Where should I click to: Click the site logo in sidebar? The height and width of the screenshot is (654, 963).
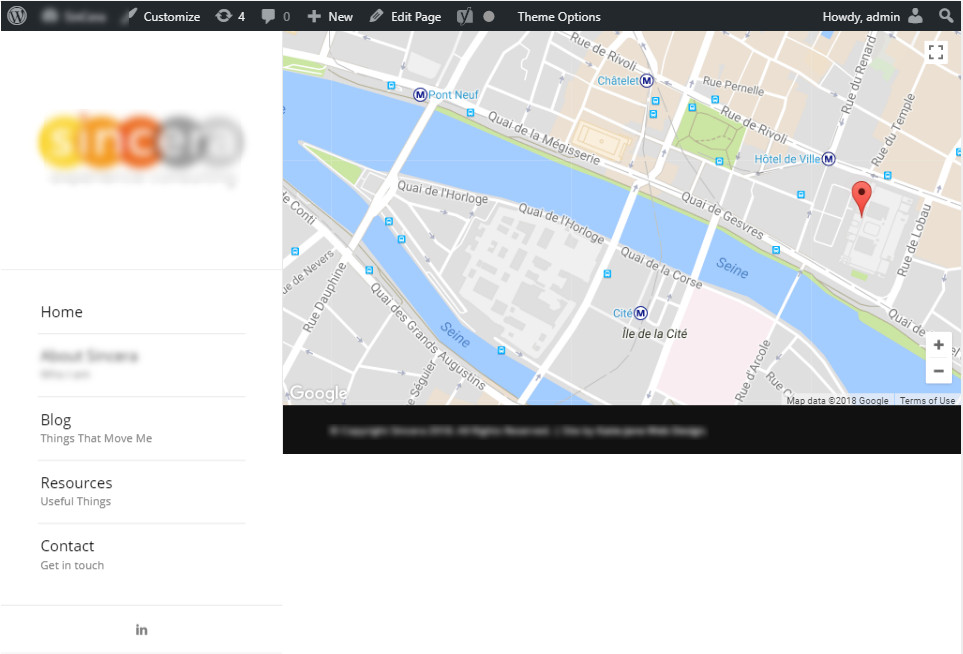pyautogui.click(x=141, y=149)
